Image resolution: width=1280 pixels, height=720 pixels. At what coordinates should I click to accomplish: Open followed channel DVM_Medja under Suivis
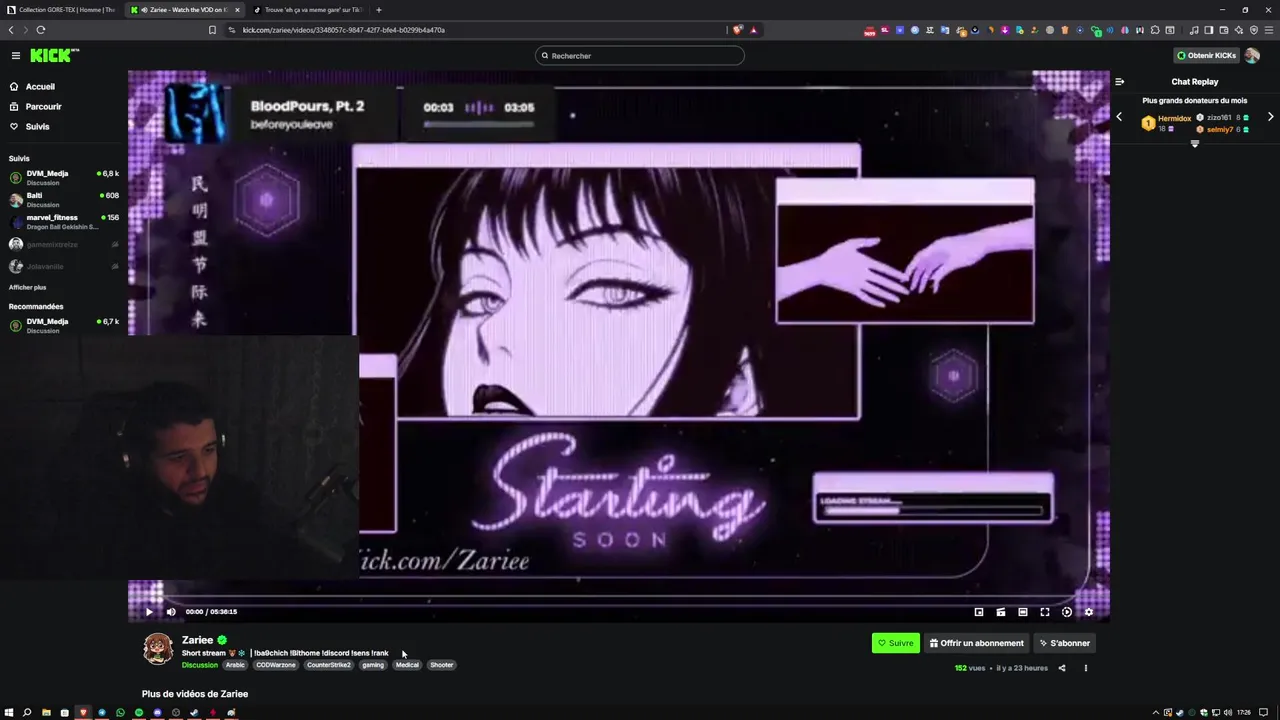pyautogui.click(x=64, y=177)
